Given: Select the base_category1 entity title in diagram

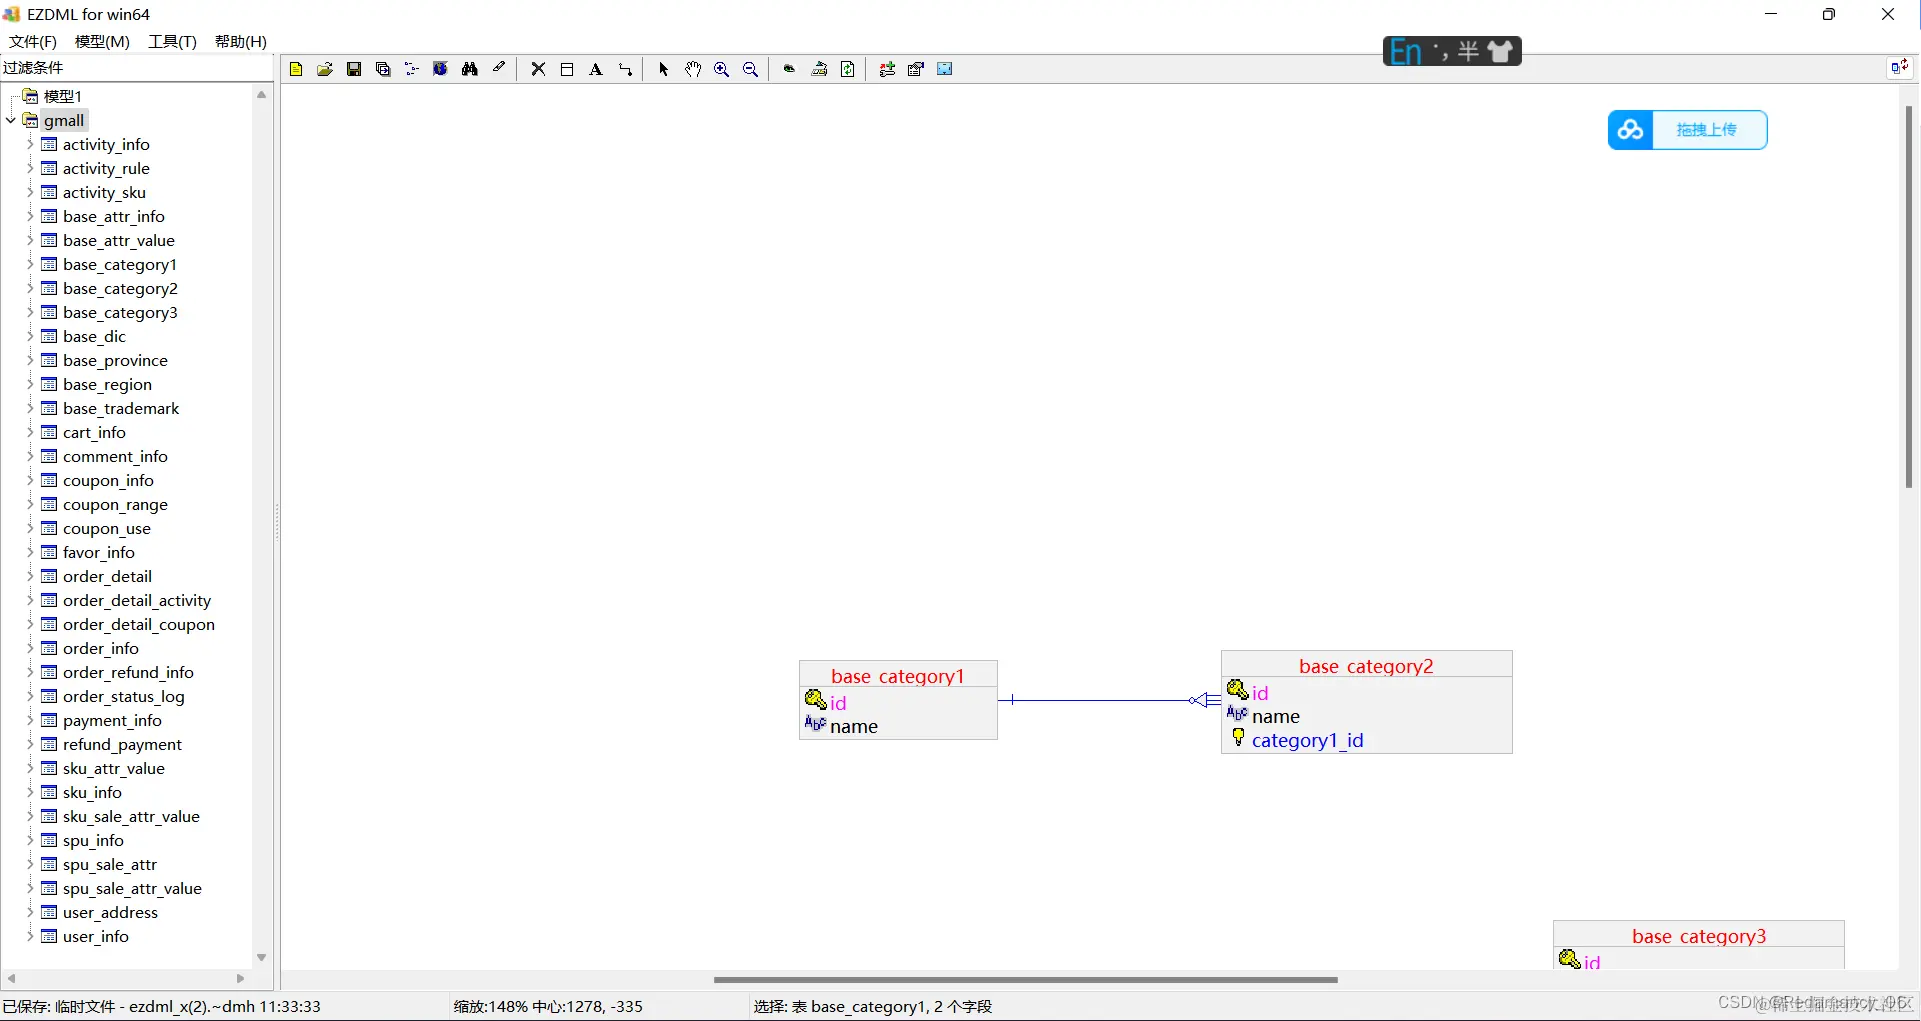Looking at the screenshot, I should click(898, 676).
